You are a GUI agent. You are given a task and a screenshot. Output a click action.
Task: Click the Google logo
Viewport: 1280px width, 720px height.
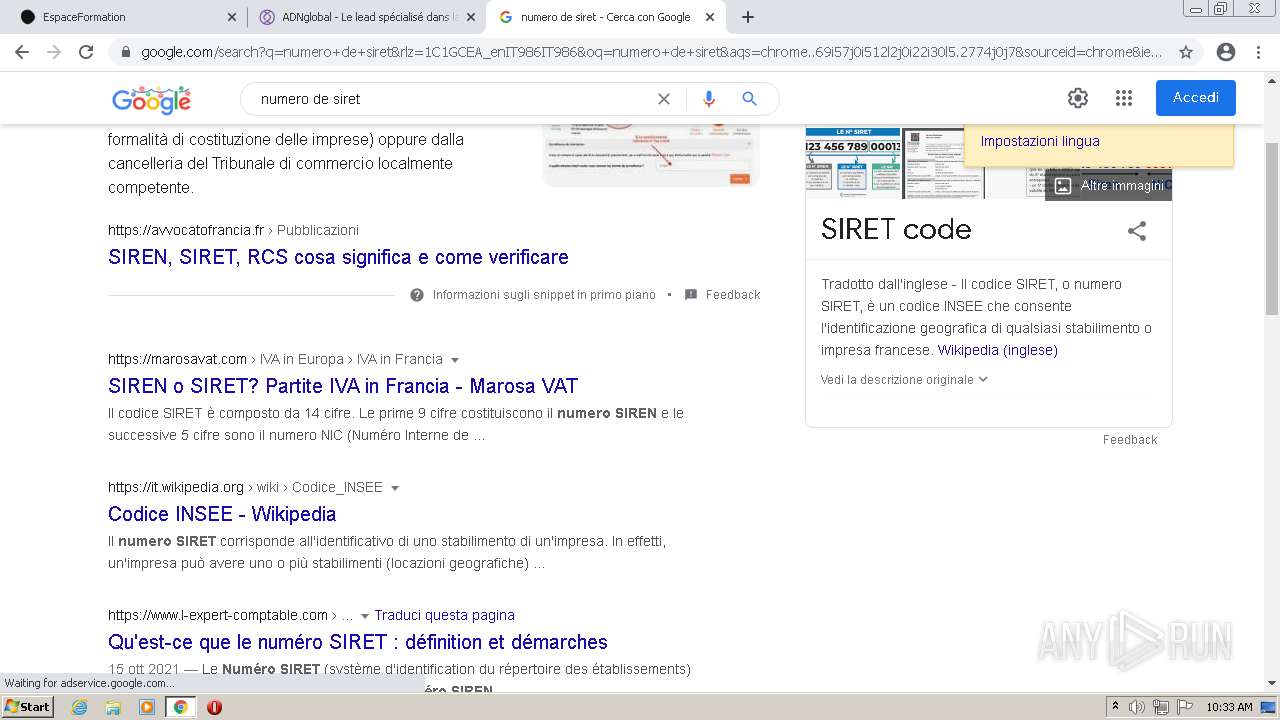(151, 99)
